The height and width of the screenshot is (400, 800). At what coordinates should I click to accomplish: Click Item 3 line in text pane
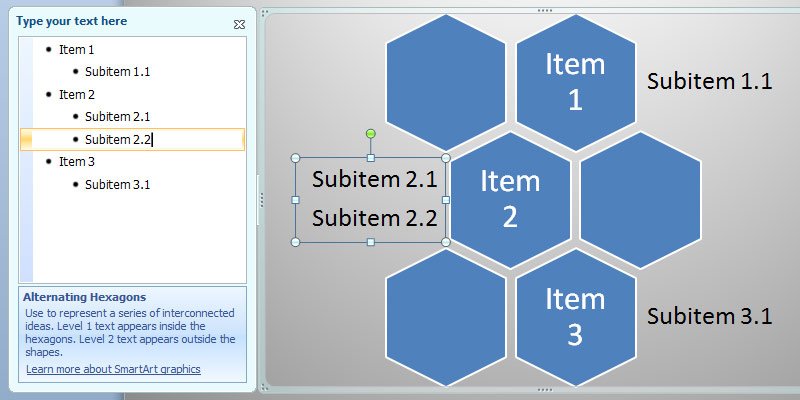(132, 162)
